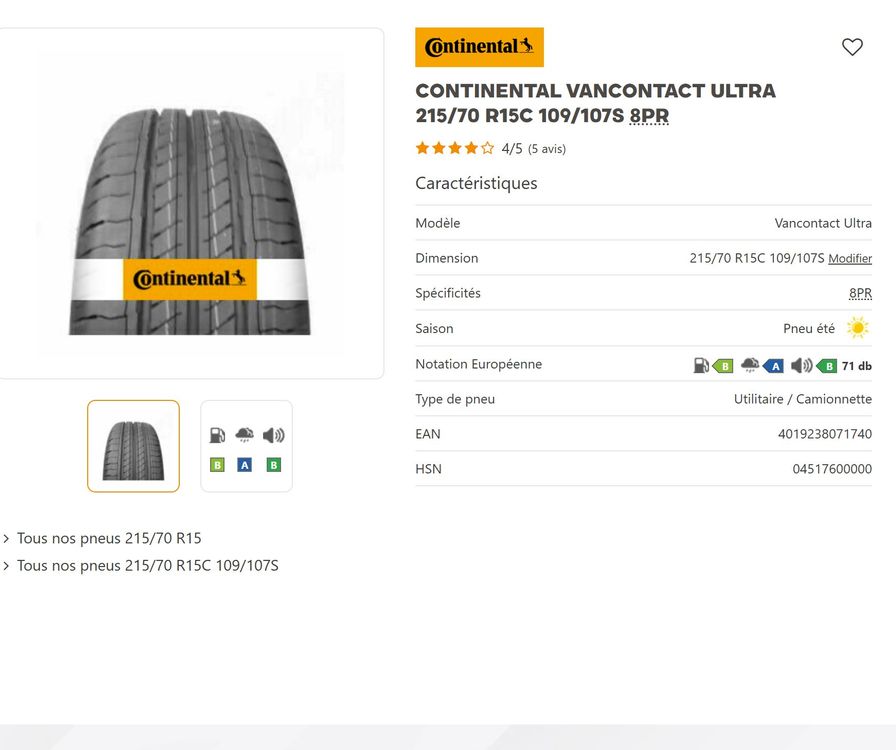Click the noise level speaker icon
This screenshot has width=896, height=750.
tap(801, 365)
